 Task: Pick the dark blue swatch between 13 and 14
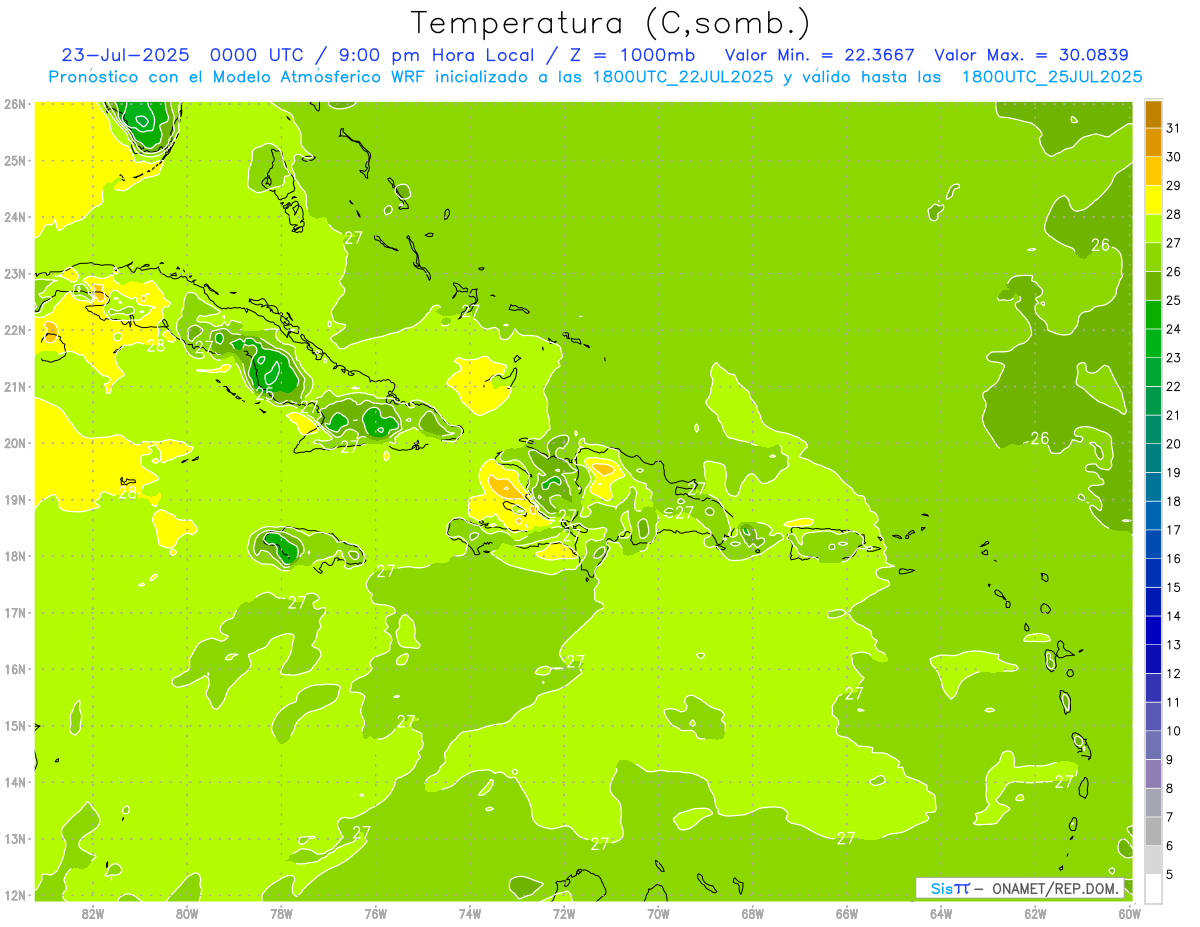pyautogui.click(x=1153, y=630)
